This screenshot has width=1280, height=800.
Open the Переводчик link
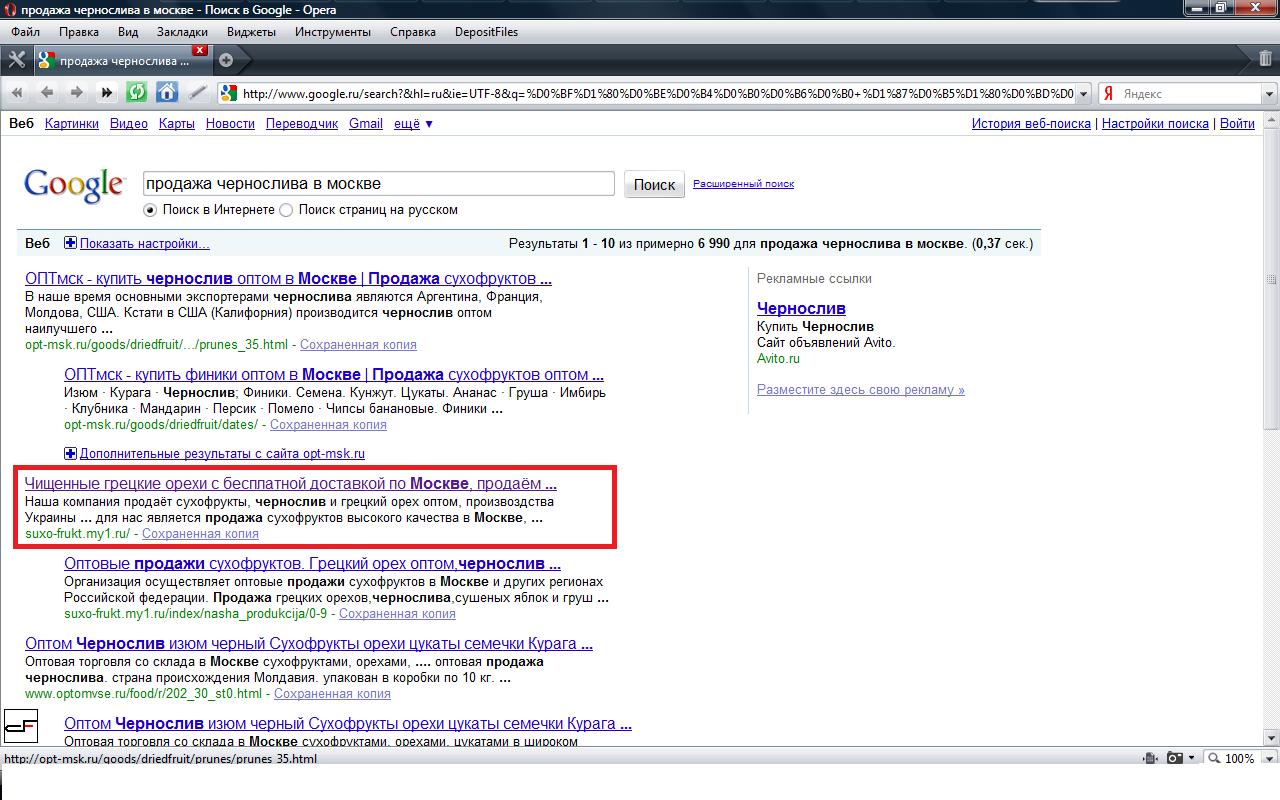pyautogui.click(x=302, y=124)
